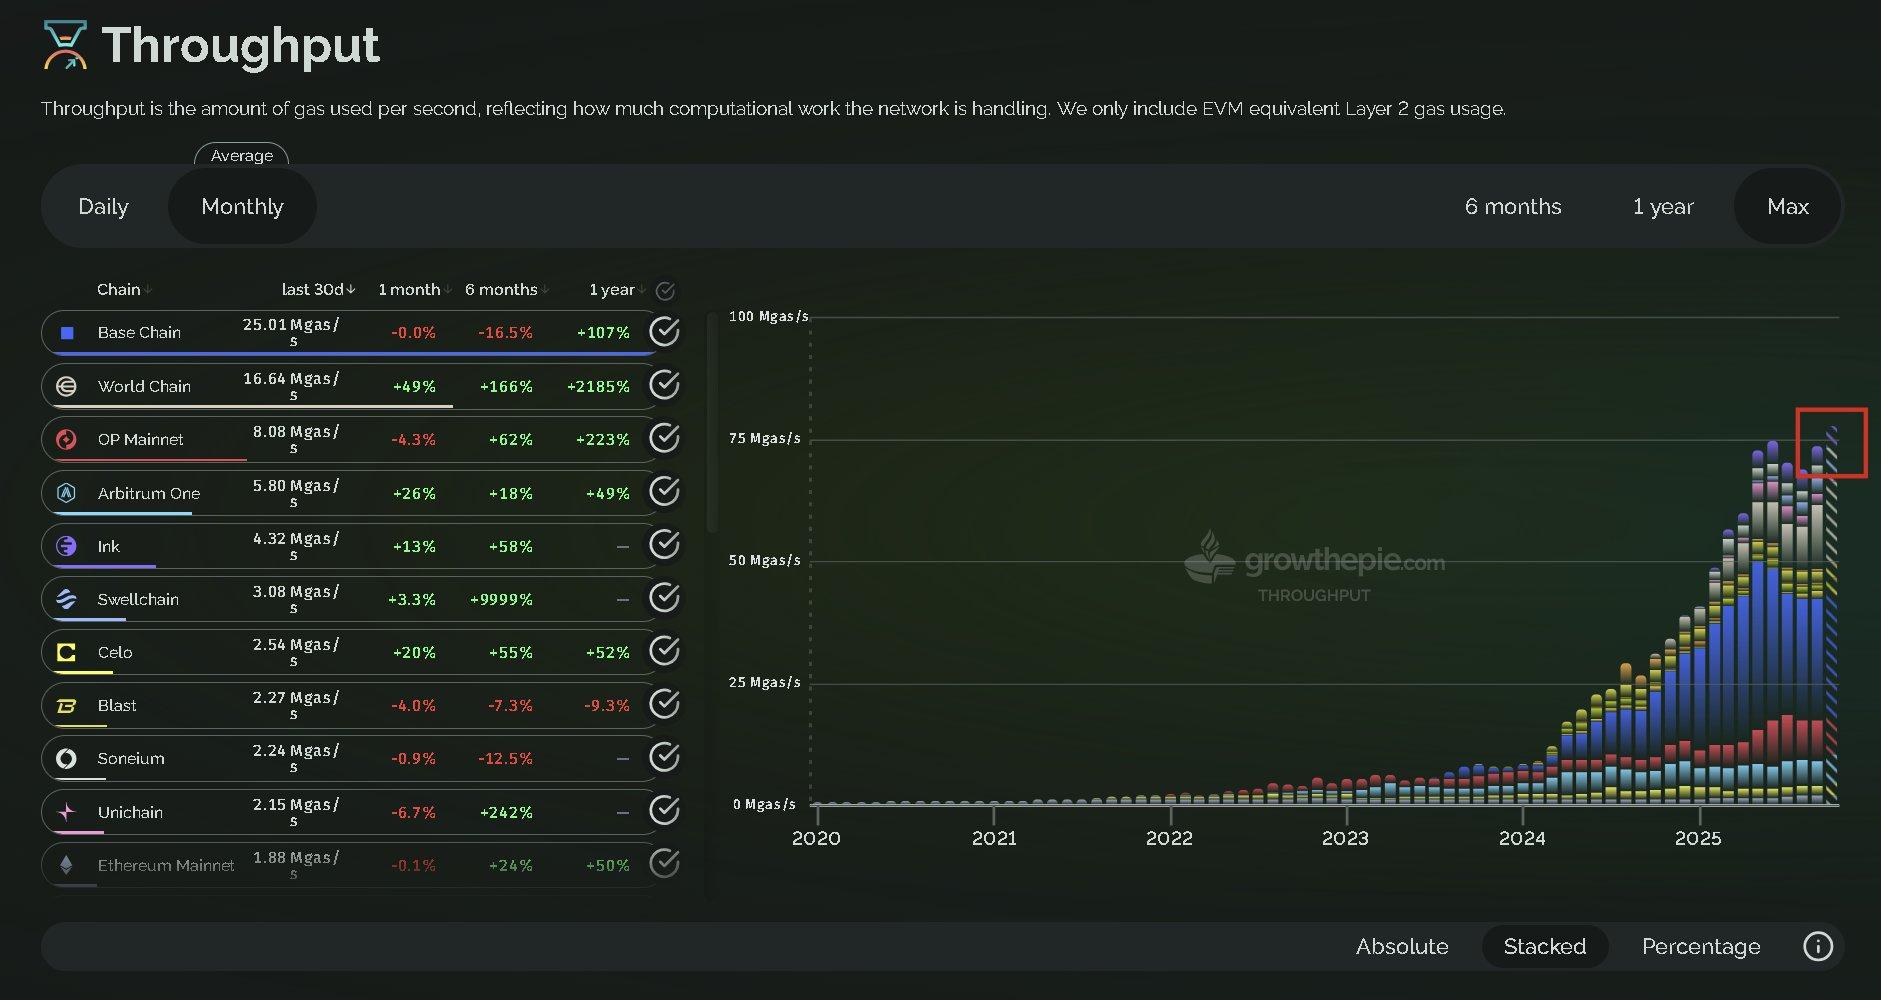
Task: Toggle Unichain checkmark
Action: (x=664, y=810)
